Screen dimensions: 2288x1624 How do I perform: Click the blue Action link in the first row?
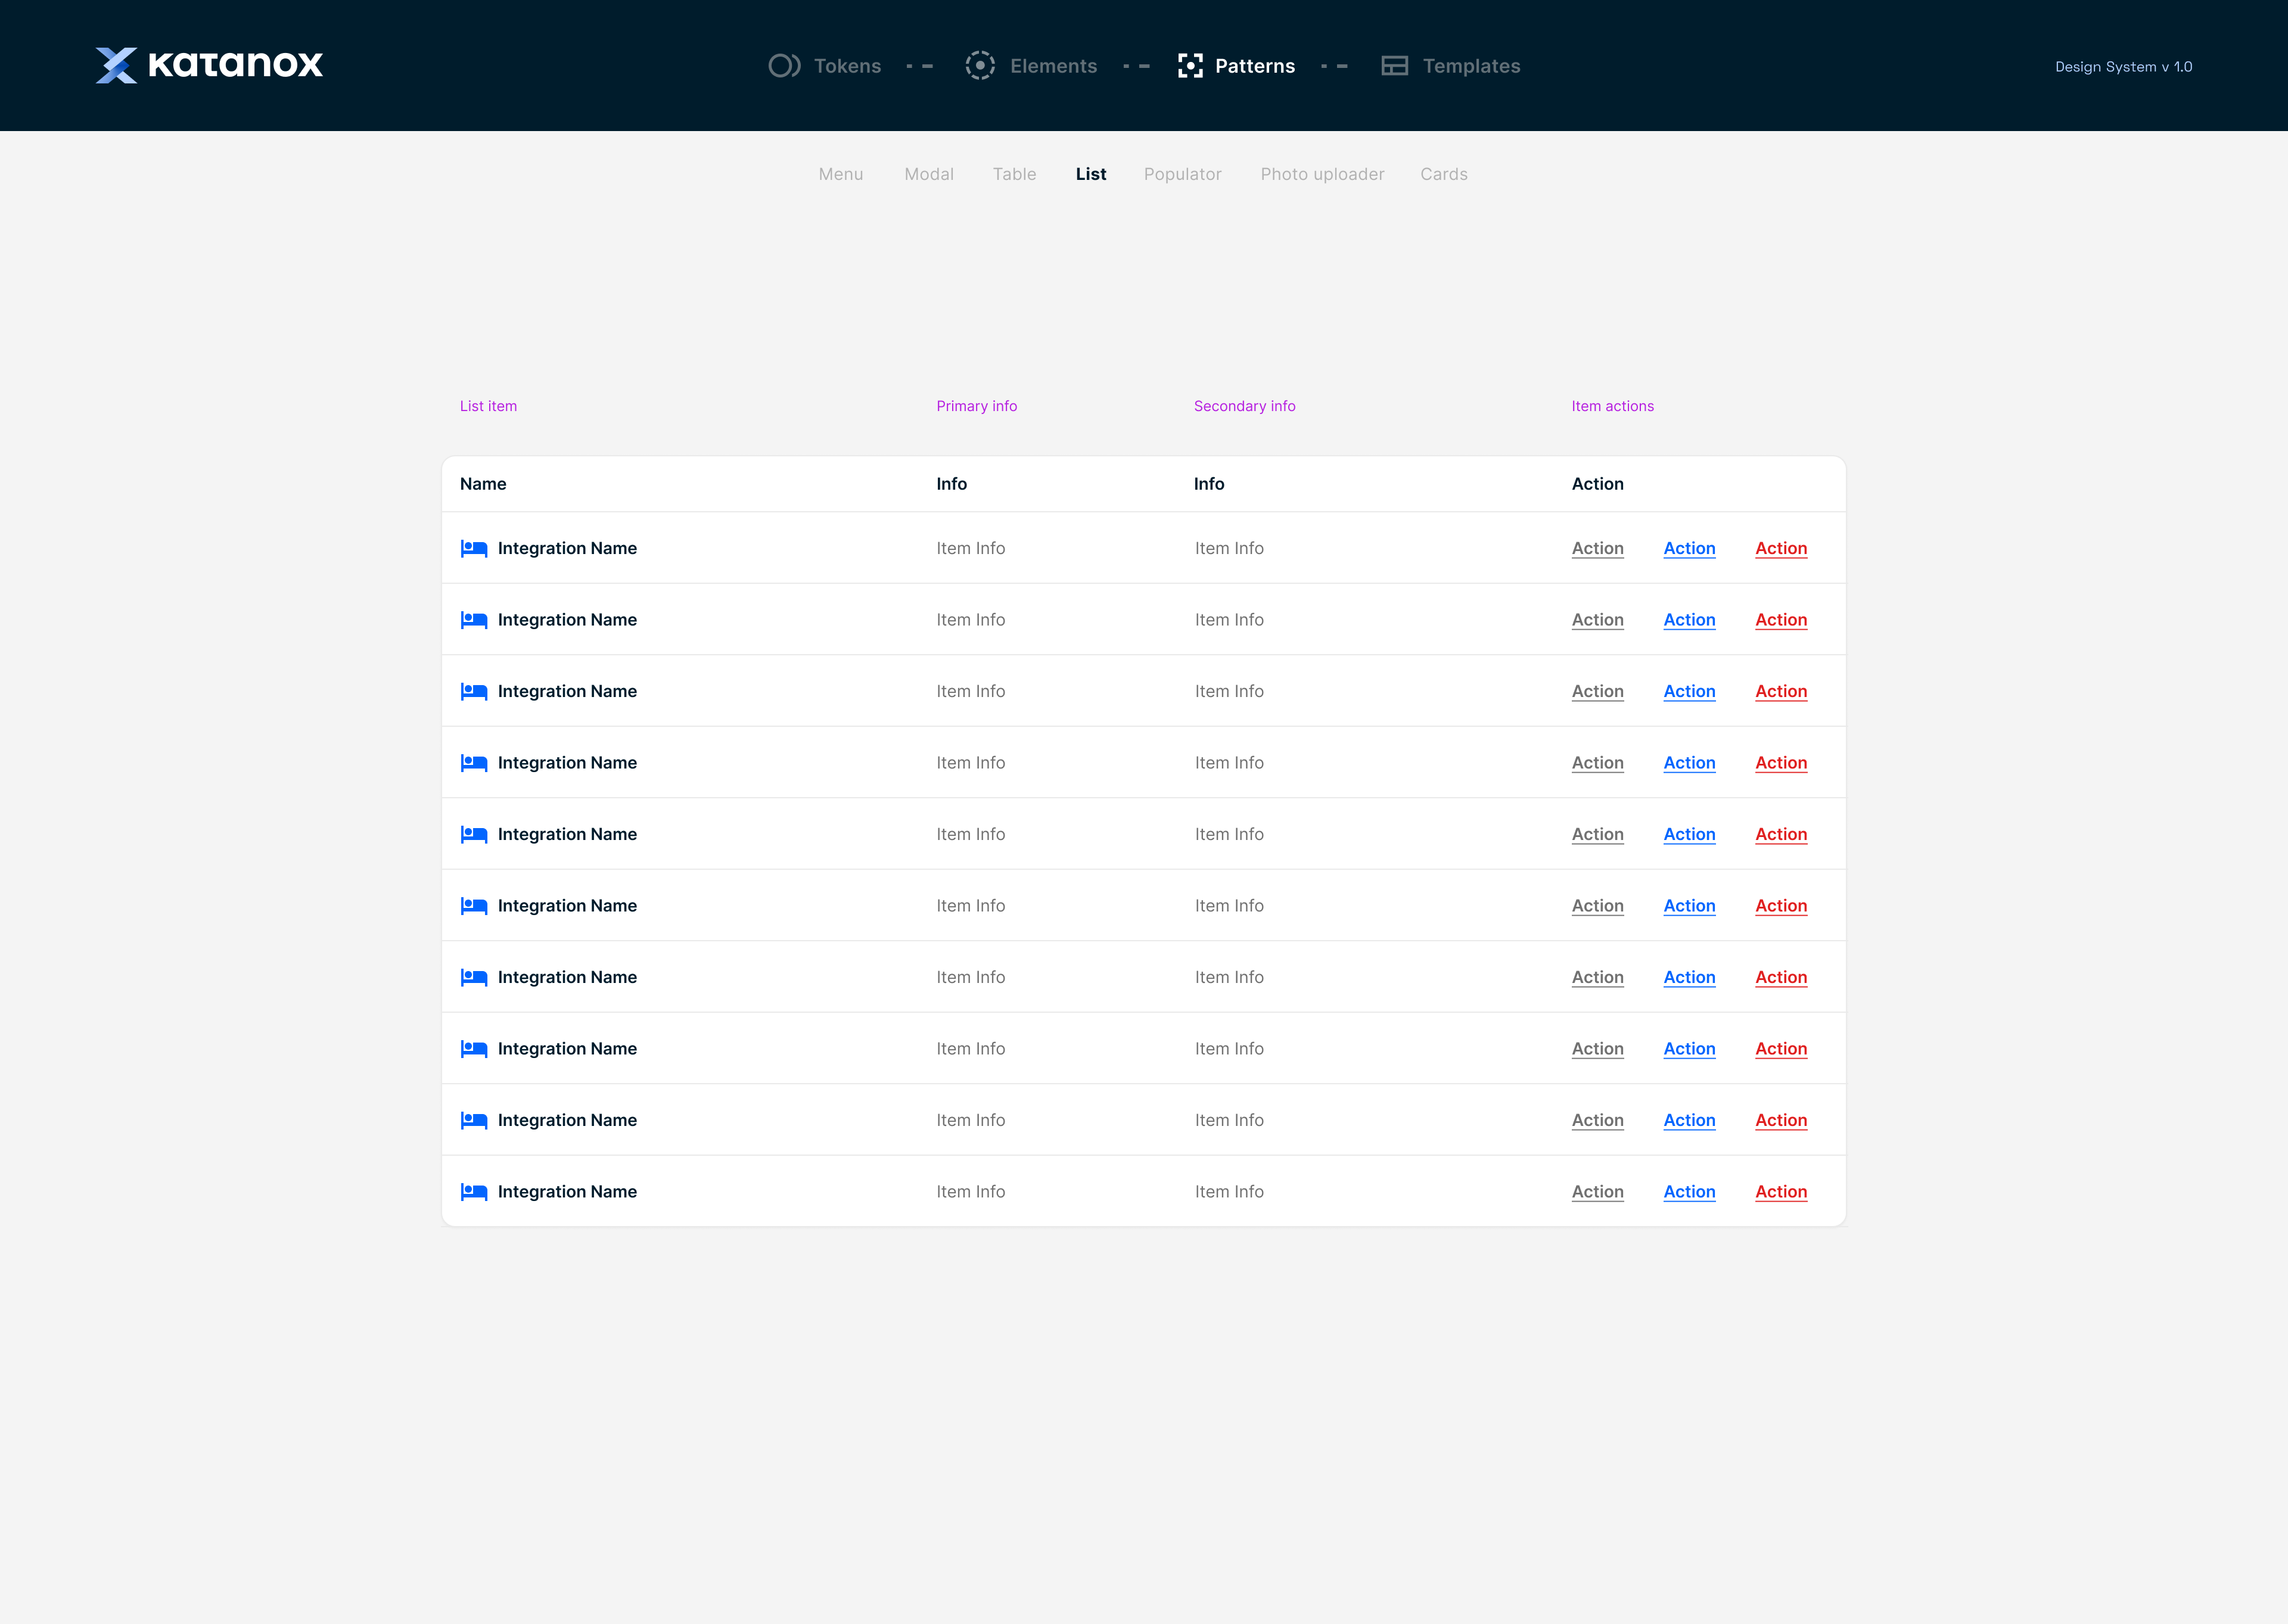1689,549
